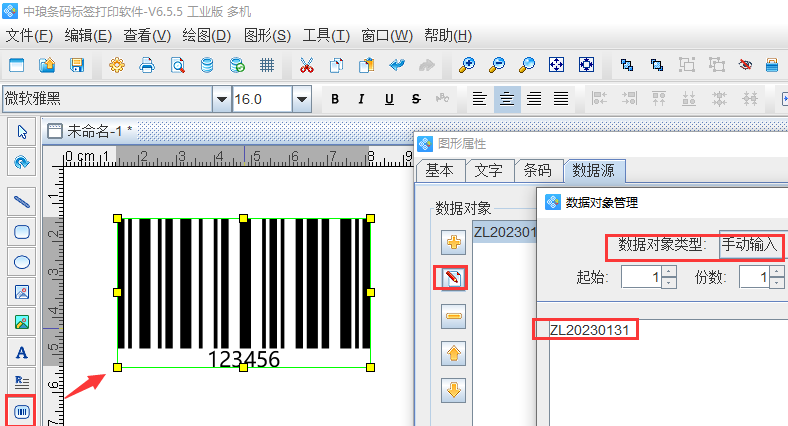
Task: Decrease the 起始 spinner value
Action: tap(668, 283)
